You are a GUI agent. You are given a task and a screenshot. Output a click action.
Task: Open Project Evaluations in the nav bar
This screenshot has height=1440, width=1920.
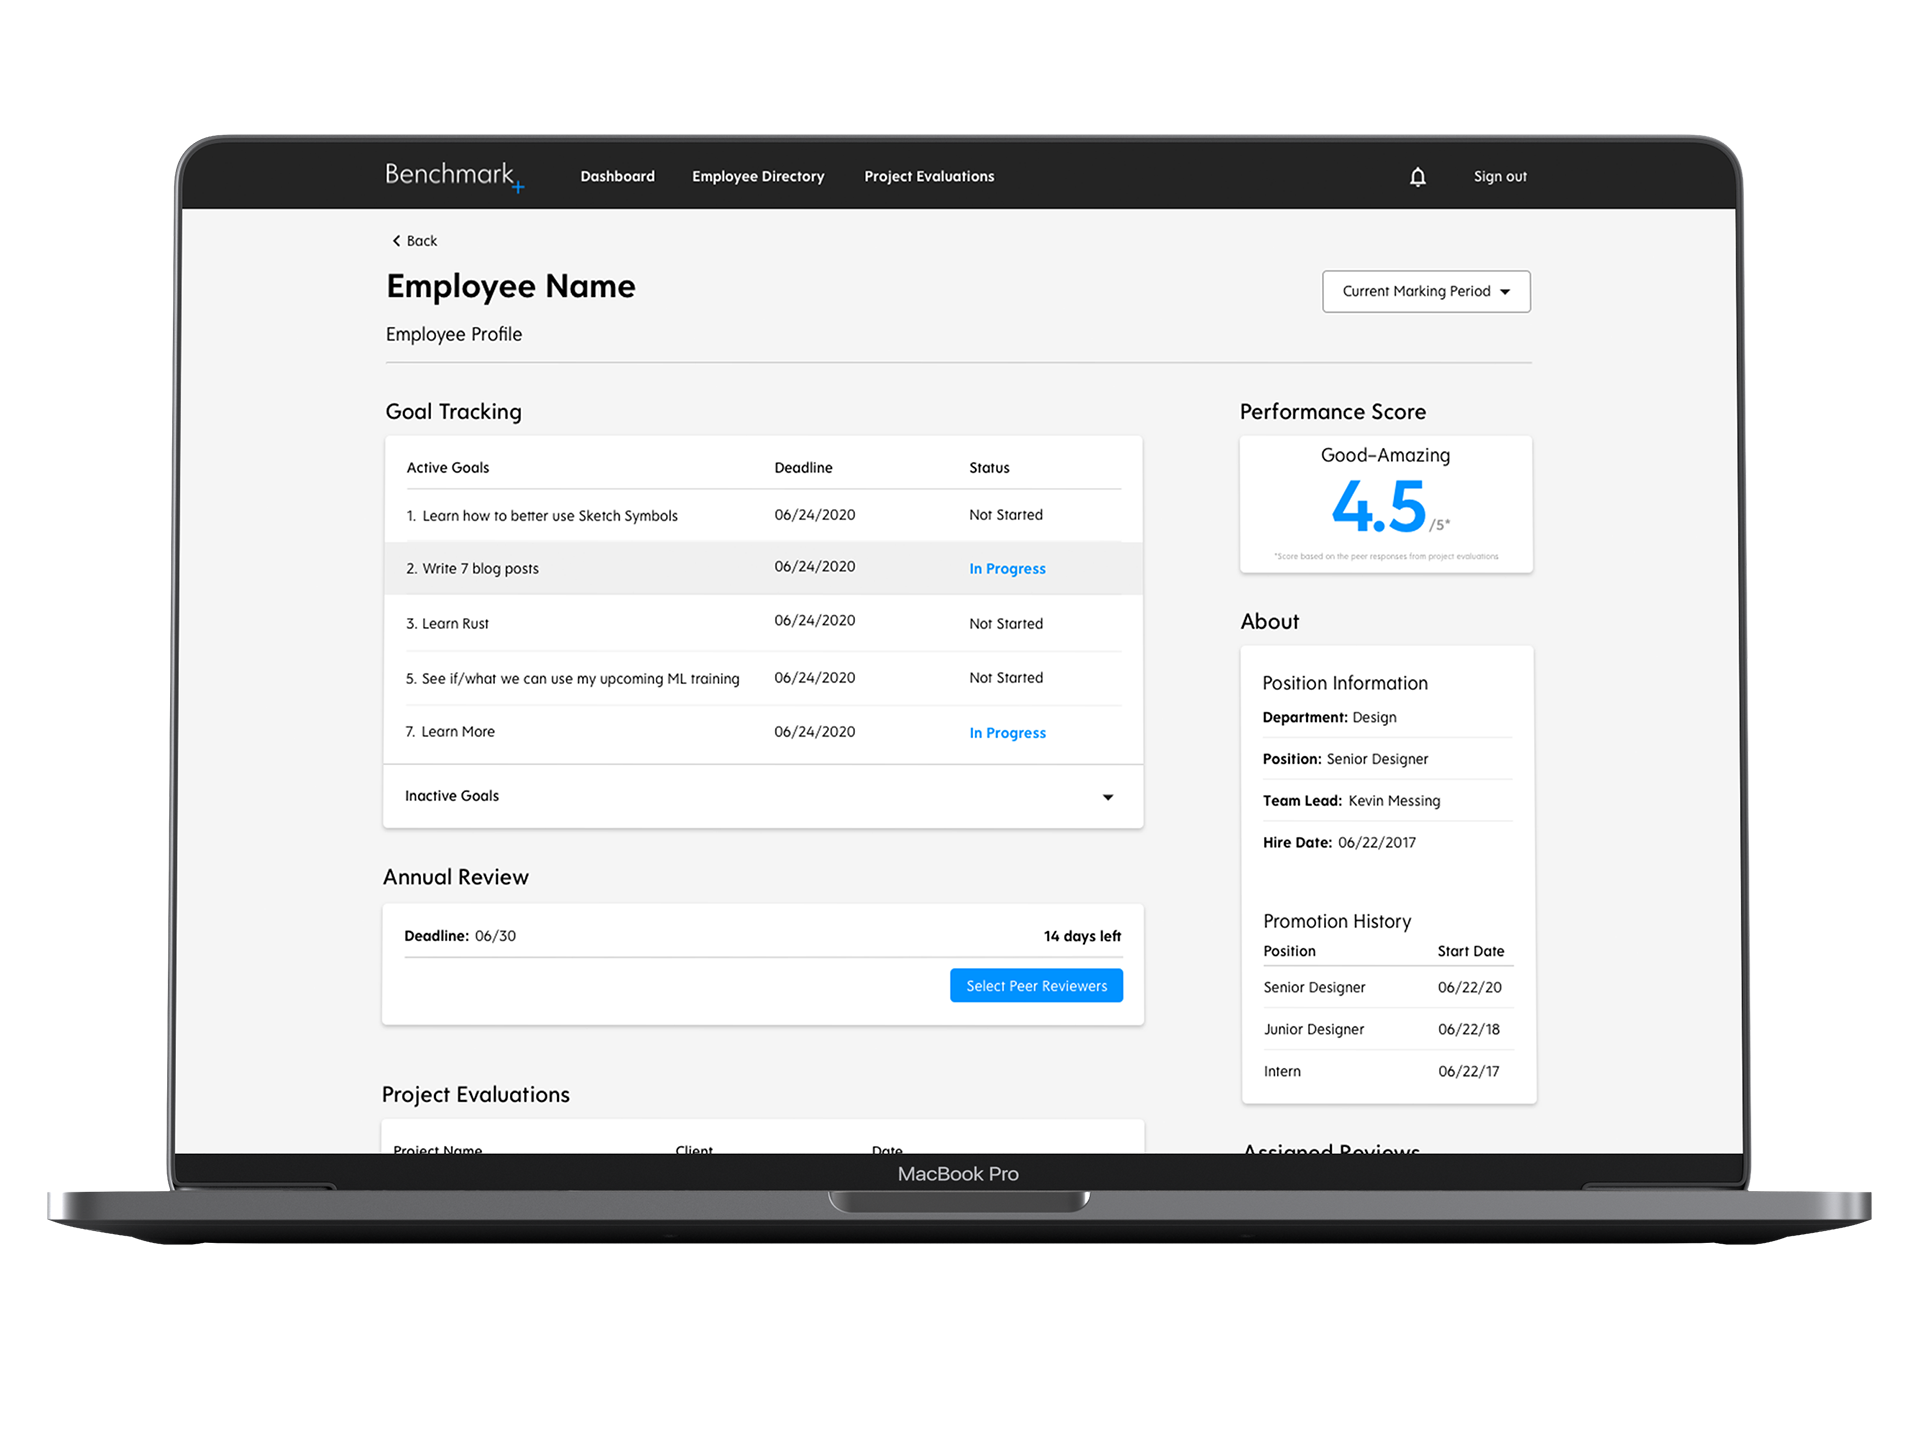(x=929, y=176)
